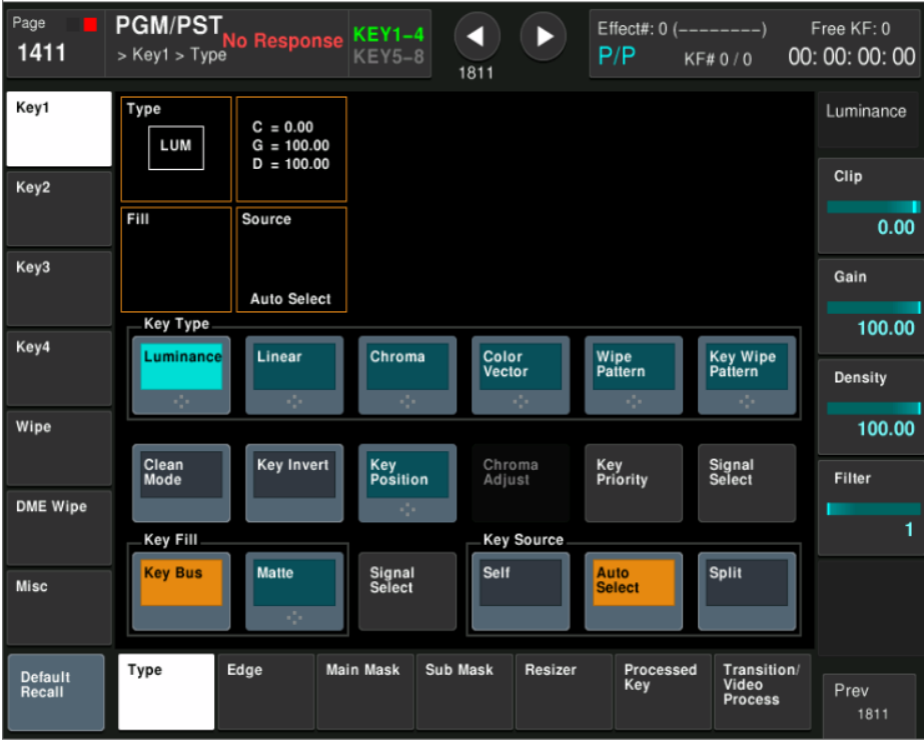Open the Key Position settings
Image resolution: width=924 pixels, height=740 pixels.
click(x=407, y=482)
